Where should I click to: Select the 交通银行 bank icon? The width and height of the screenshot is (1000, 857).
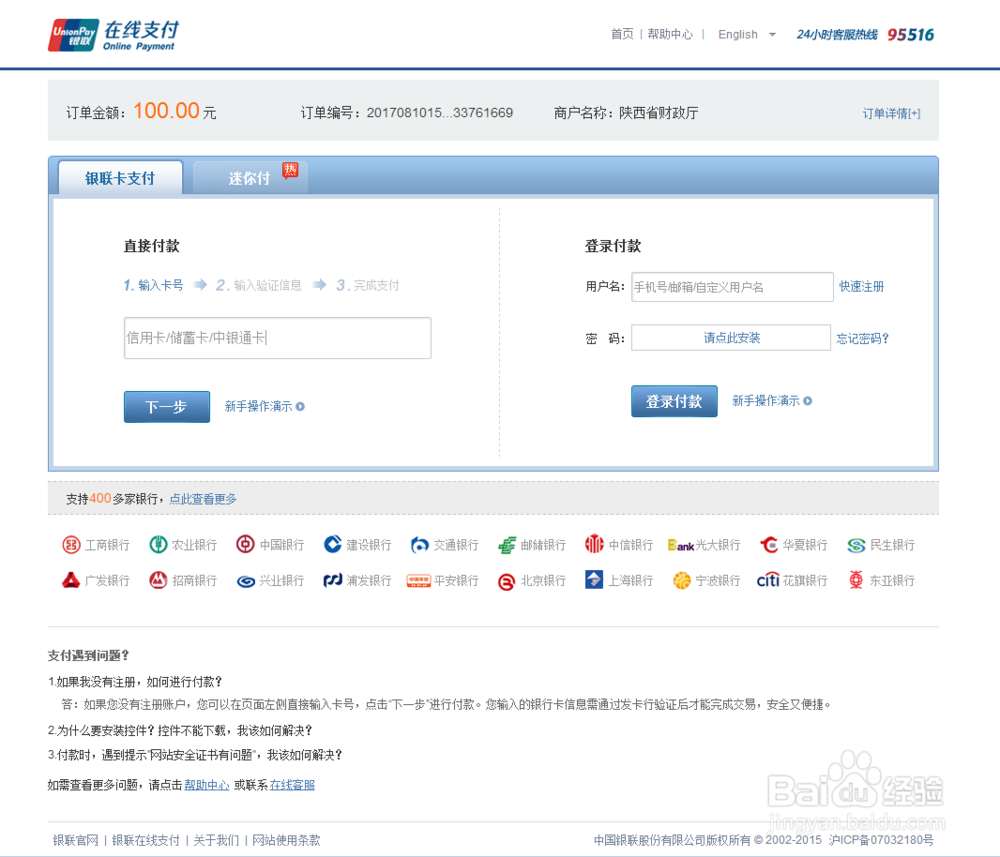[420, 545]
